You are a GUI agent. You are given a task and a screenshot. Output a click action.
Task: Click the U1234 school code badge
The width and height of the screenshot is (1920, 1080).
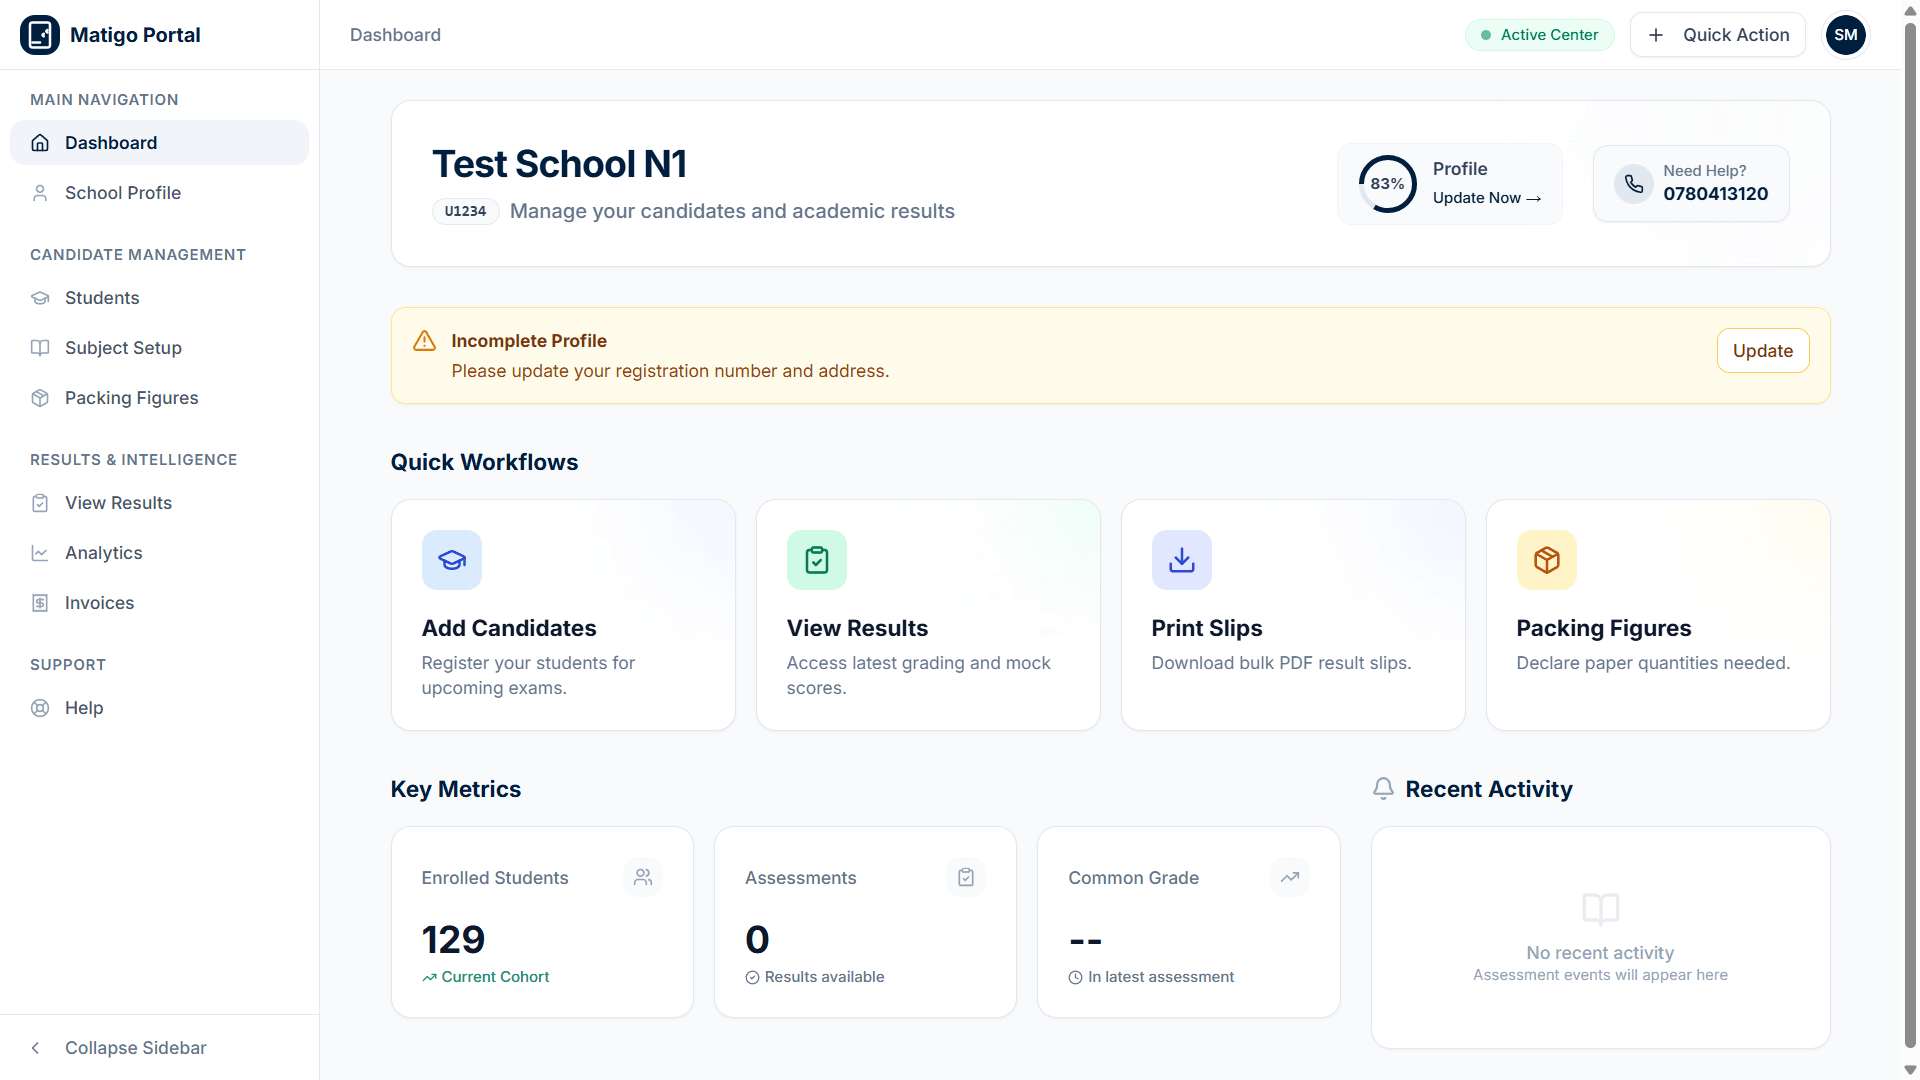pyautogui.click(x=465, y=211)
